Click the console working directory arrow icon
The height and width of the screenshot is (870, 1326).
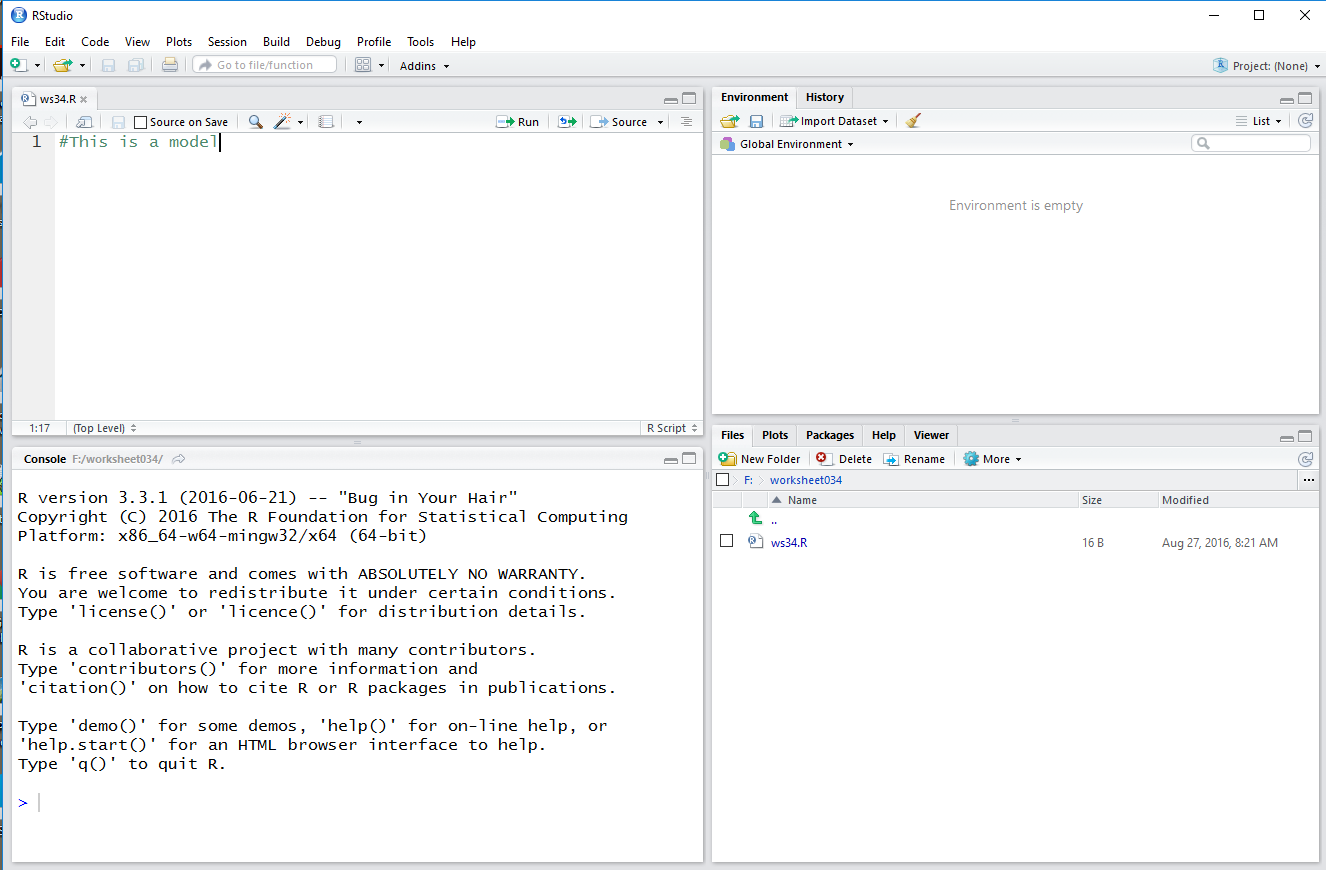[179, 459]
